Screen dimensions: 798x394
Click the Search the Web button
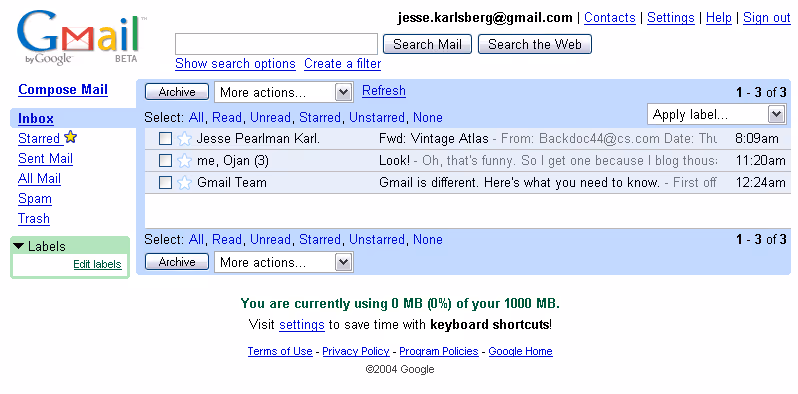pos(535,44)
